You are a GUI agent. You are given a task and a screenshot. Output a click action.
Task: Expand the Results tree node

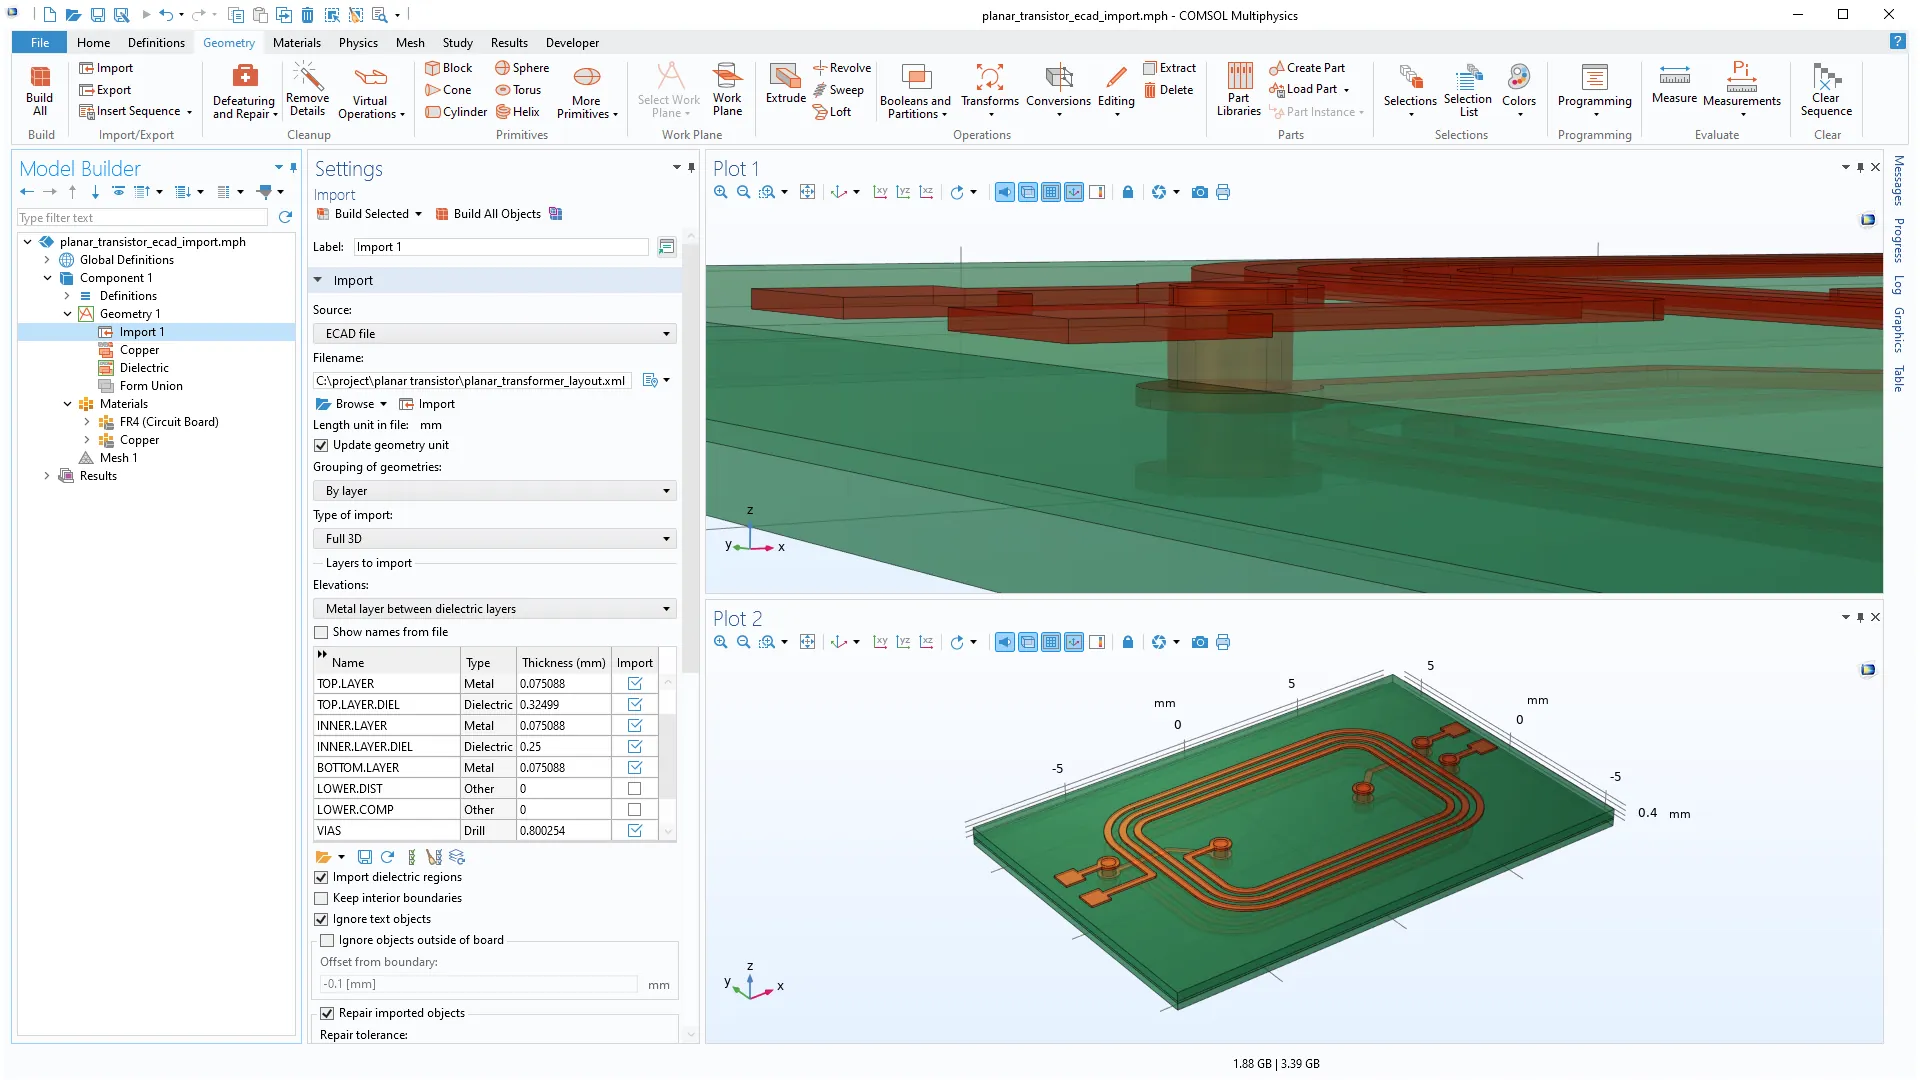tap(47, 476)
